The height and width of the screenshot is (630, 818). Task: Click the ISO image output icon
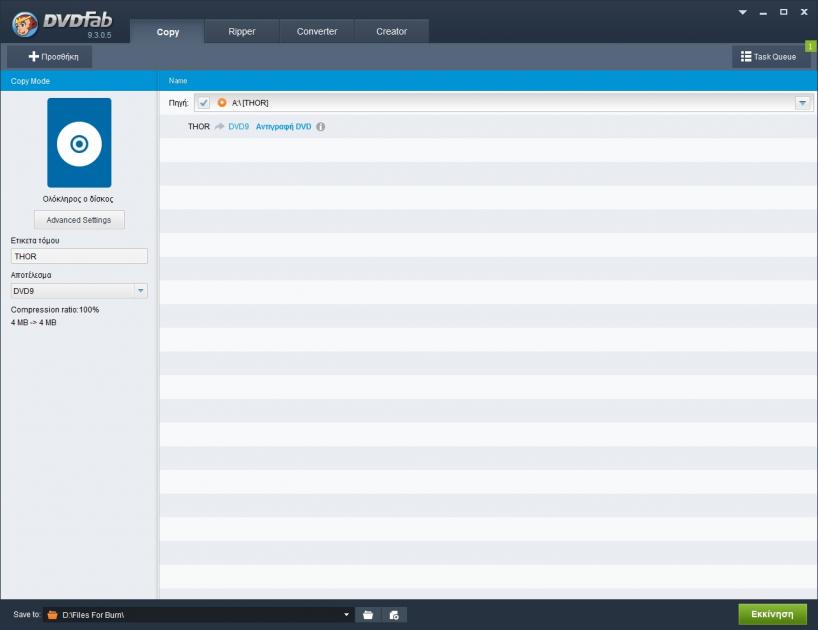394,615
